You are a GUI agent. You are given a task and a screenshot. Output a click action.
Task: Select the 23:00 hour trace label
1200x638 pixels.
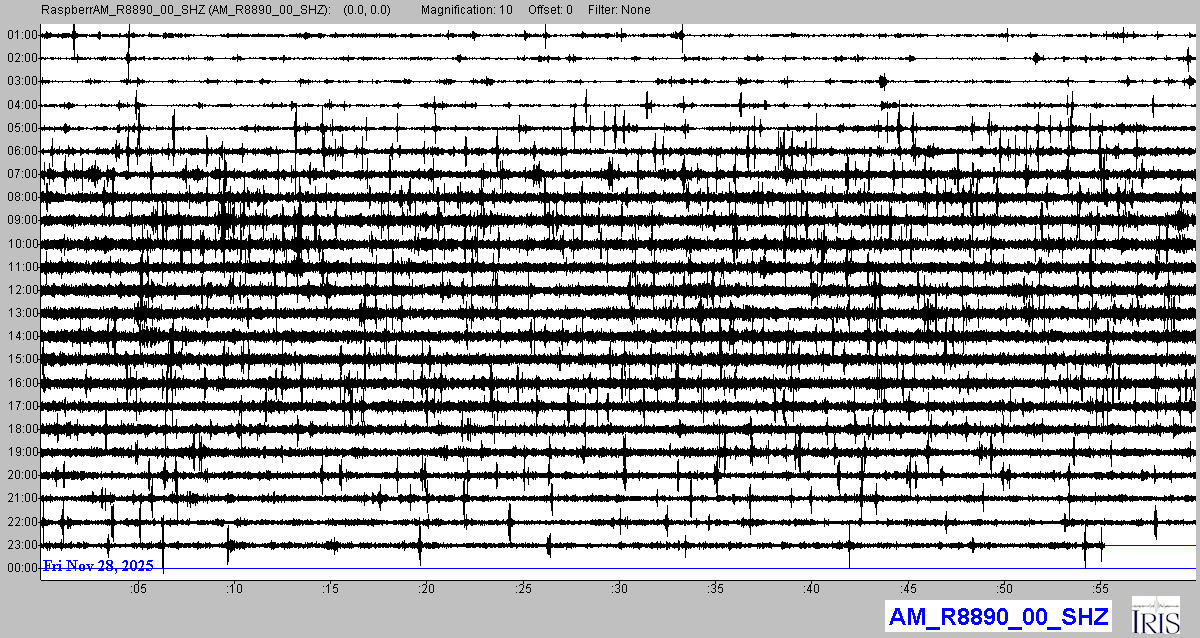21,545
